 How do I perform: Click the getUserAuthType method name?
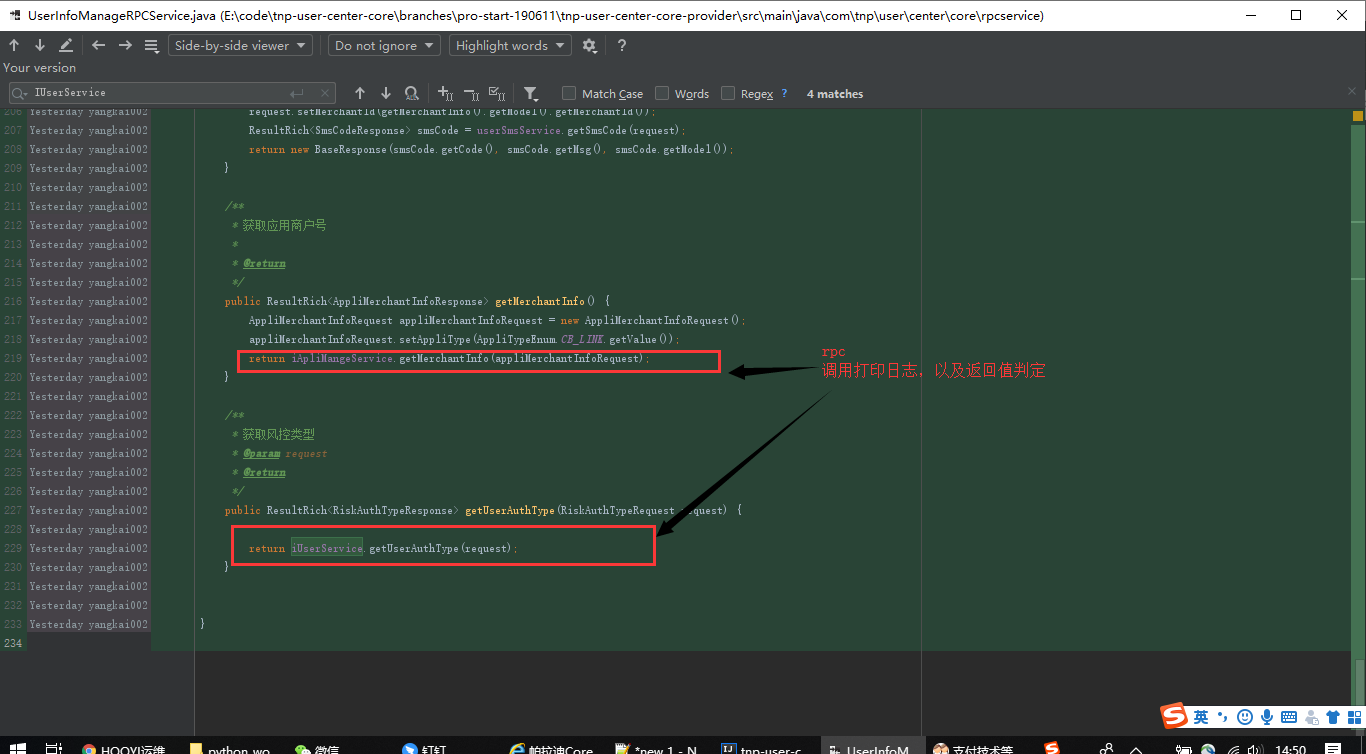[x=510, y=510]
